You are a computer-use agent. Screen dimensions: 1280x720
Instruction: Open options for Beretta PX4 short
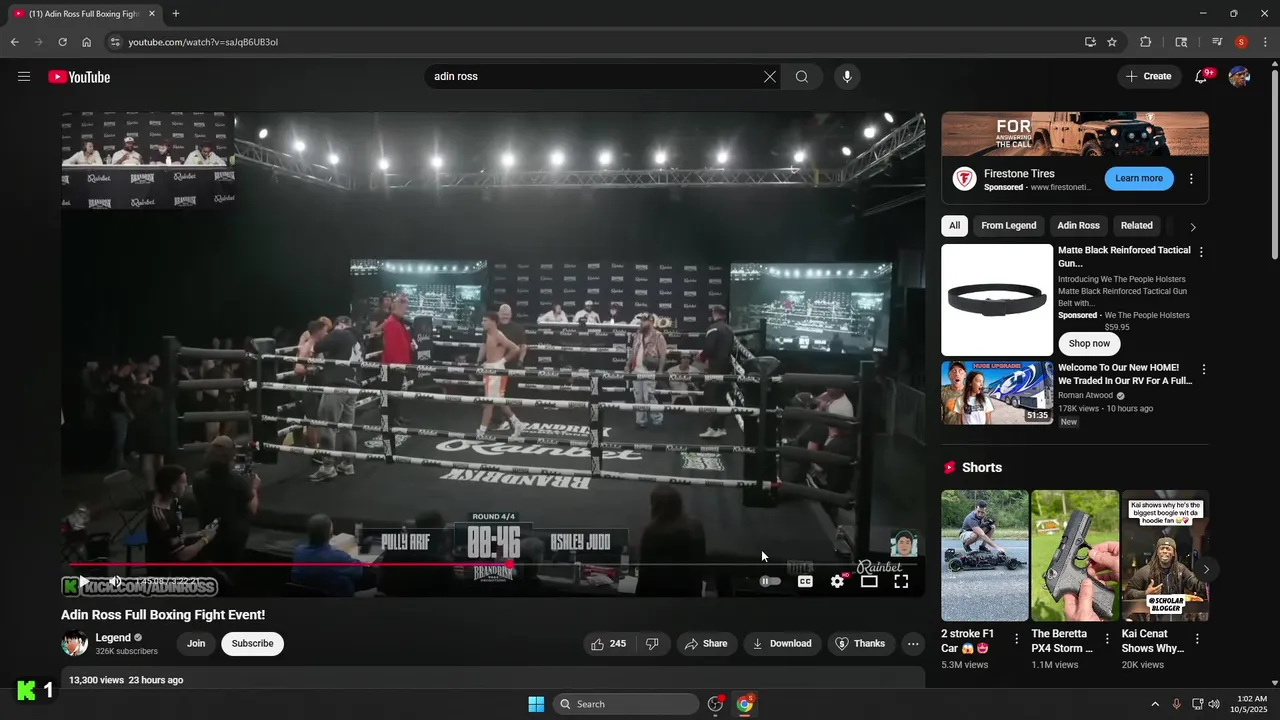[x=1107, y=638]
